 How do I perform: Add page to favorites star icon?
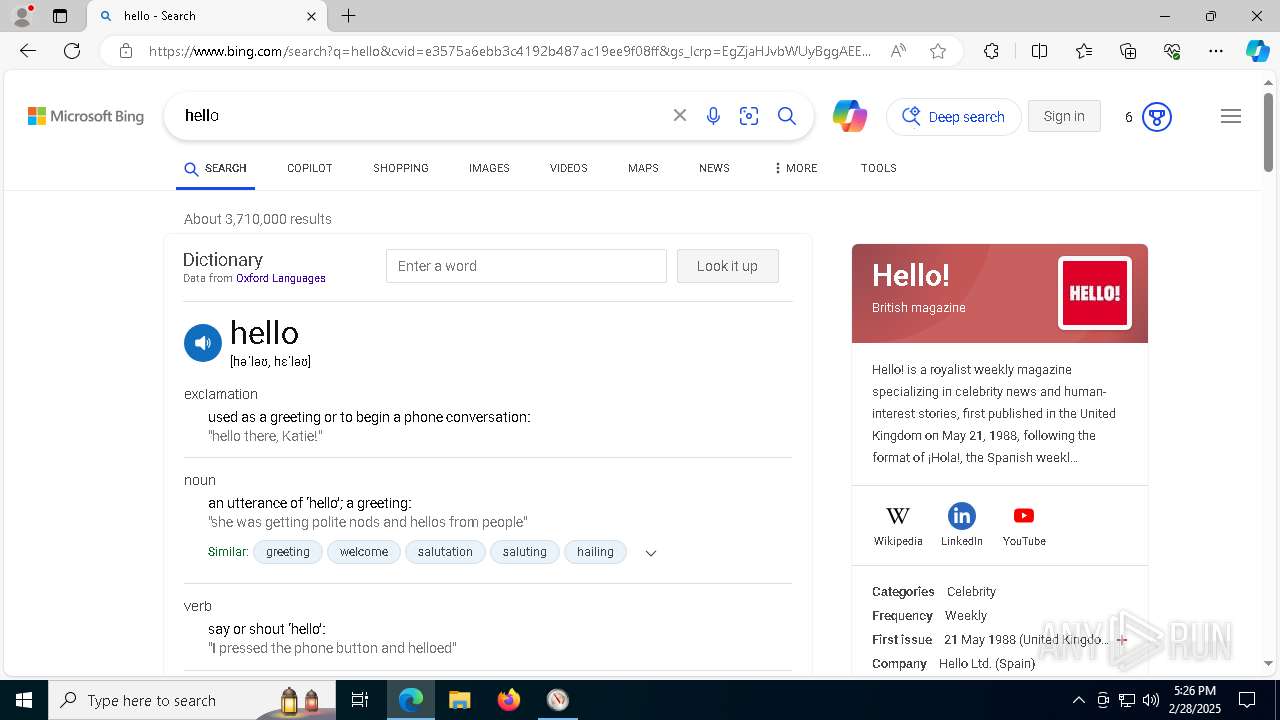point(938,51)
